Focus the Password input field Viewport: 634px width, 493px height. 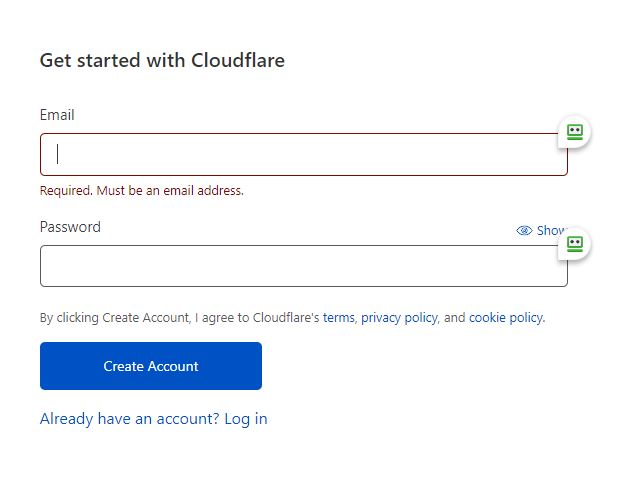point(304,266)
